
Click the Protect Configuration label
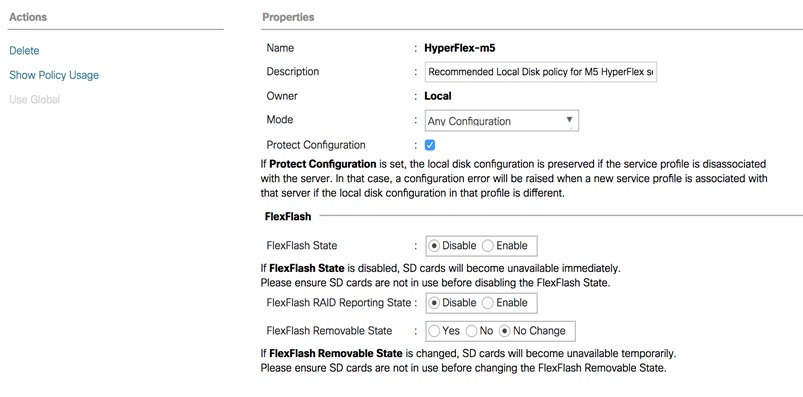(316, 145)
